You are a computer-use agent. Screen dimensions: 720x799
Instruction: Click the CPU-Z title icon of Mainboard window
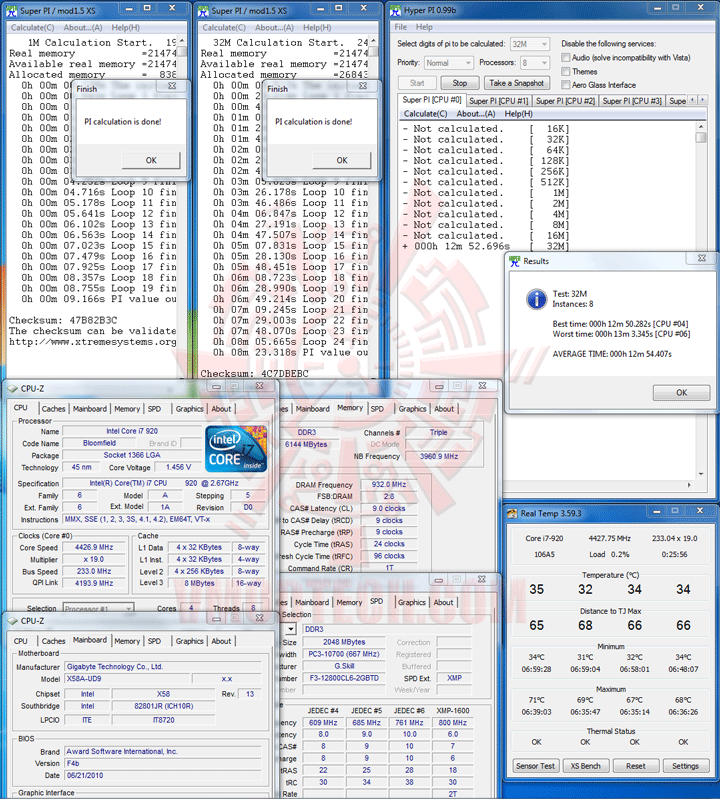[13, 621]
